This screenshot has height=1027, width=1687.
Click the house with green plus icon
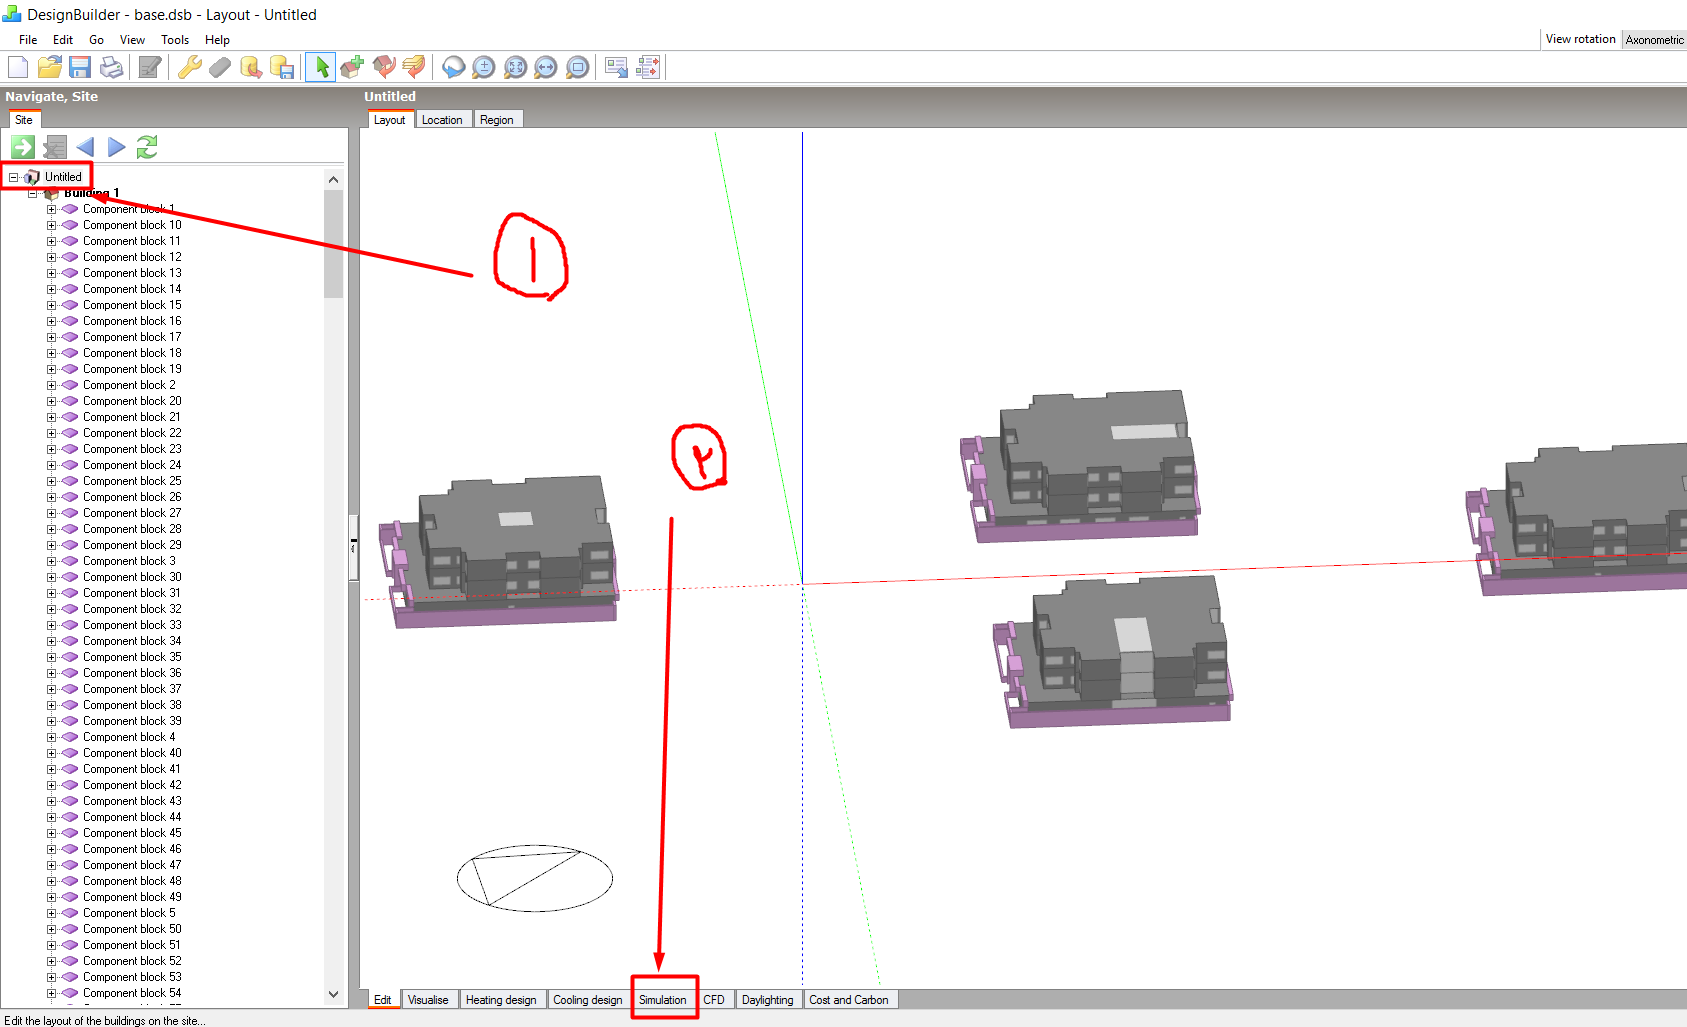(x=352, y=67)
